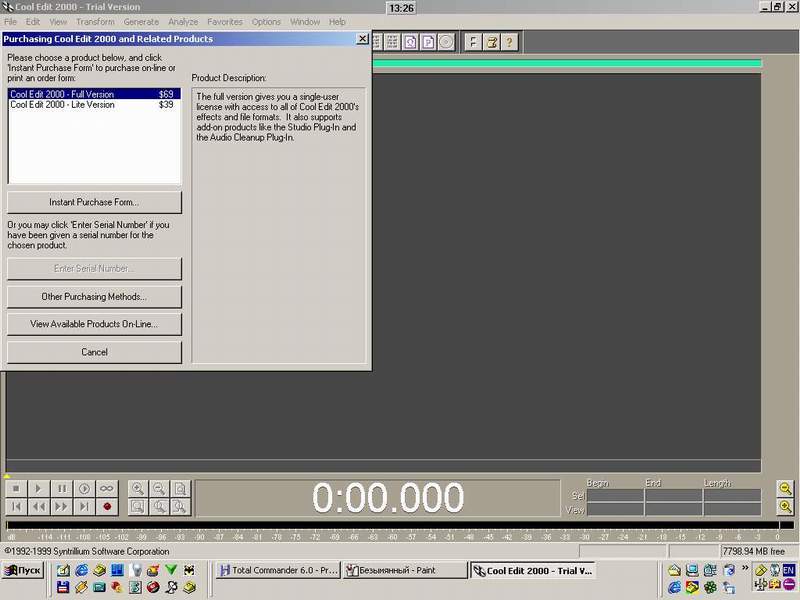Click the CD disc toolbar icon
Viewport: 800px width, 600px height.
(446, 42)
